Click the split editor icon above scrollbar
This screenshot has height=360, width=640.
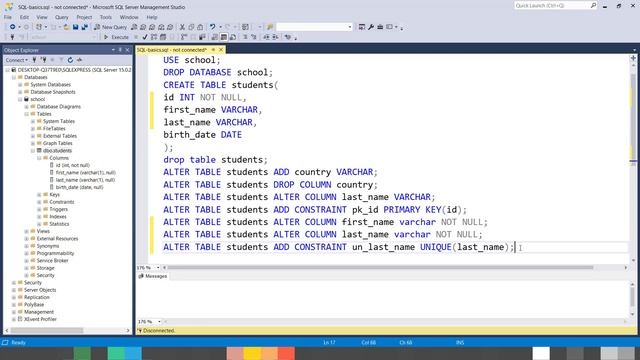pyautogui.click(x=633, y=58)
